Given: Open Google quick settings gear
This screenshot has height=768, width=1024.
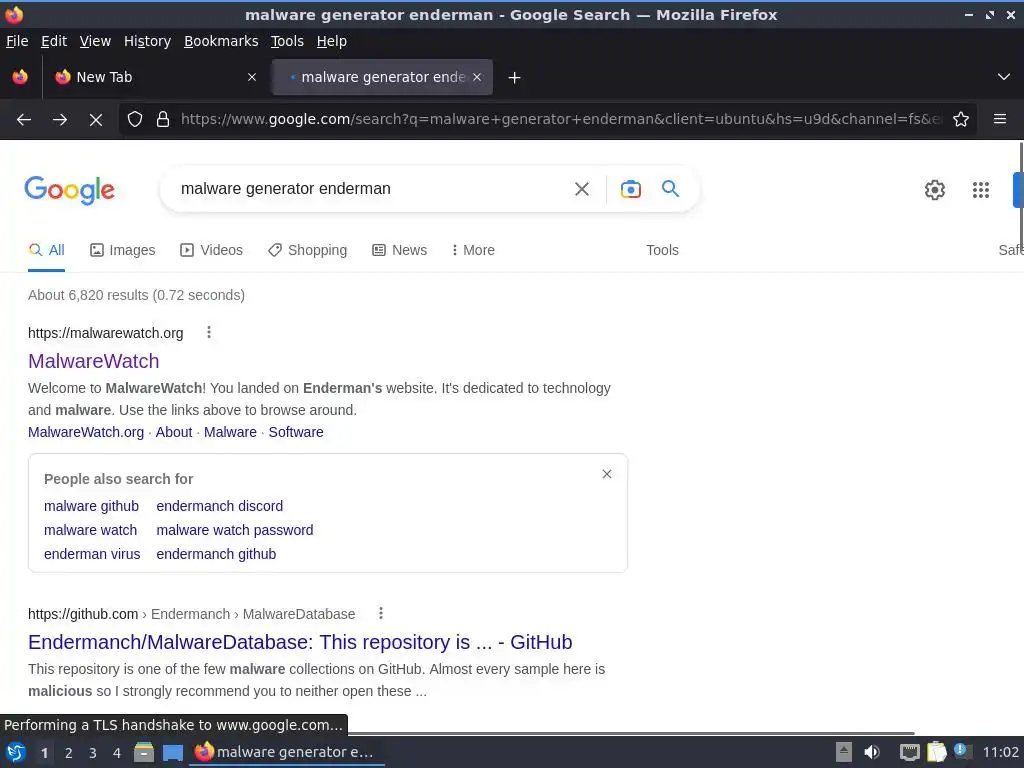Looking at the screenshot, I should pyautogui.click(x=935, y=190).
